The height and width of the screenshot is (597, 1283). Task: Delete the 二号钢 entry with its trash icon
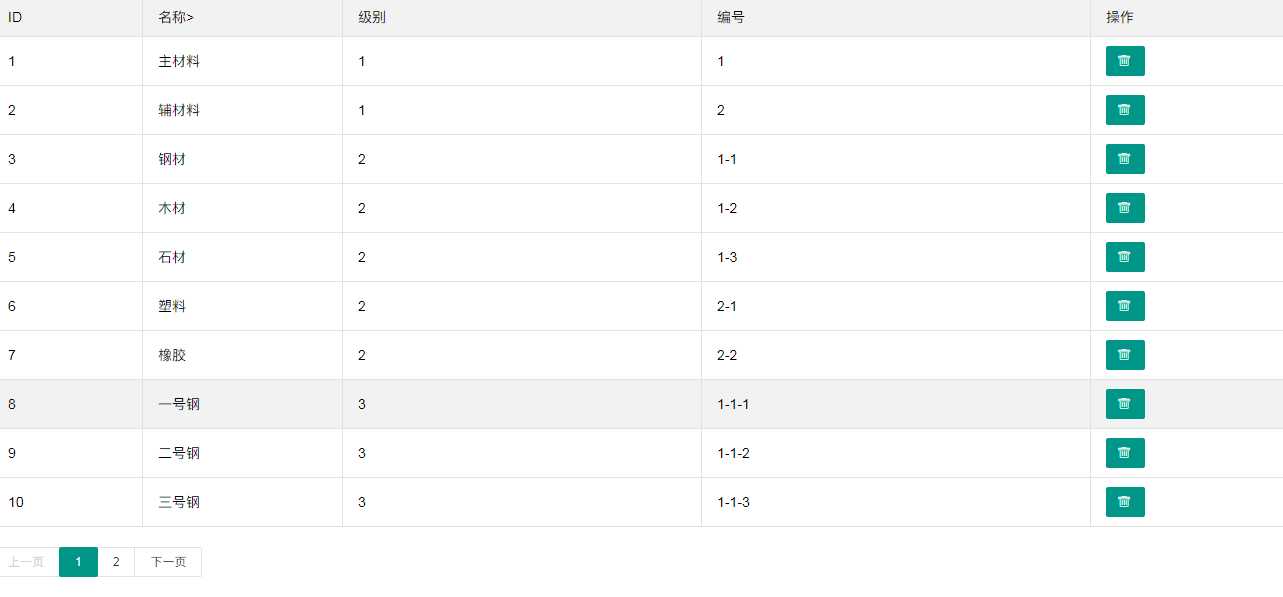pyautogui.click(x=1125, y=453)
